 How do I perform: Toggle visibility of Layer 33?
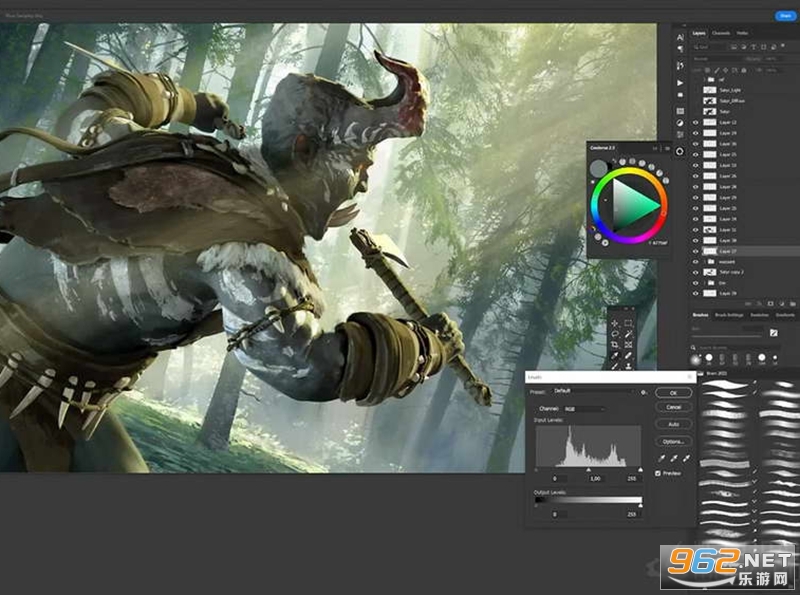pyautogui.click(x=695, y=165)
